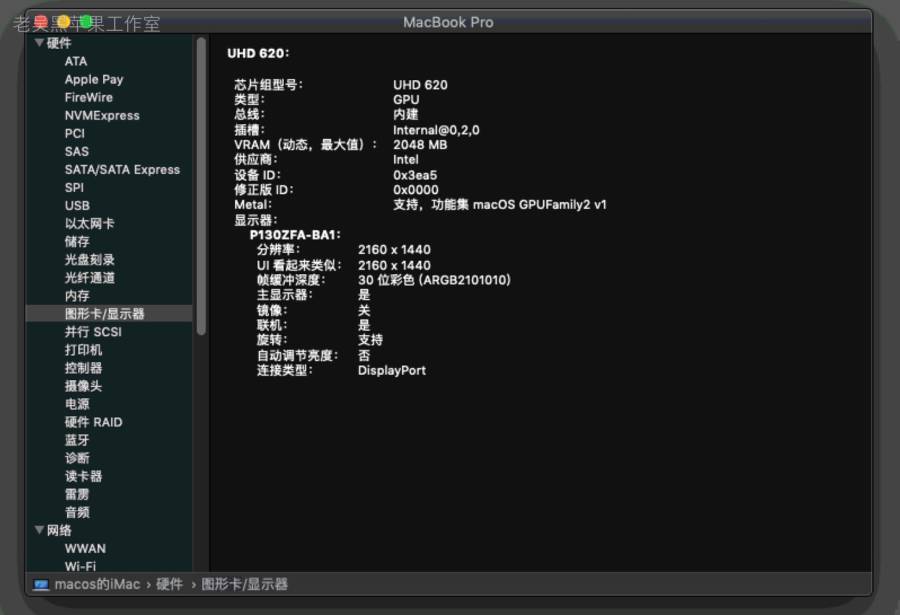This screenshot has width=900, height=615.
Task: Click 硬件 in the bottom breadcrumb path
Action: 166,584
